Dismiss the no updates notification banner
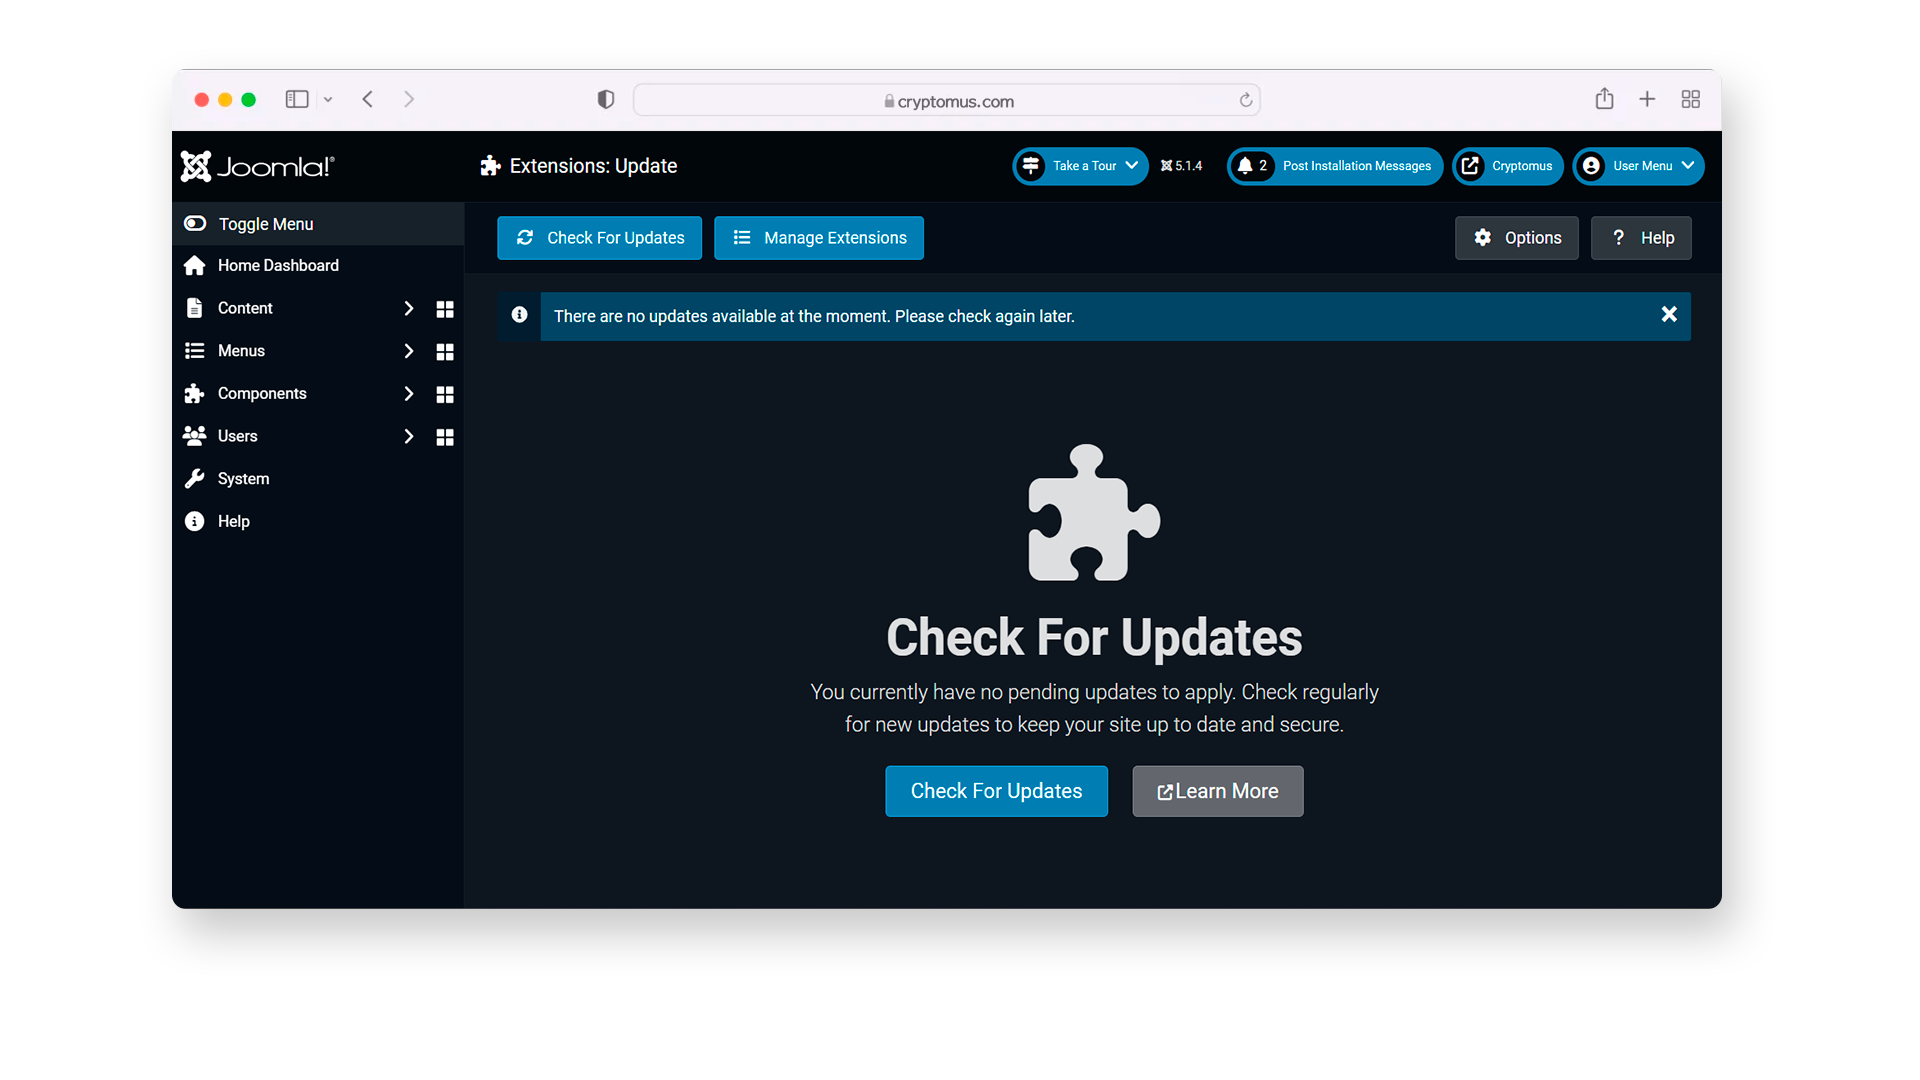Screen dimensions: 1920x1080 [1668, 314]
